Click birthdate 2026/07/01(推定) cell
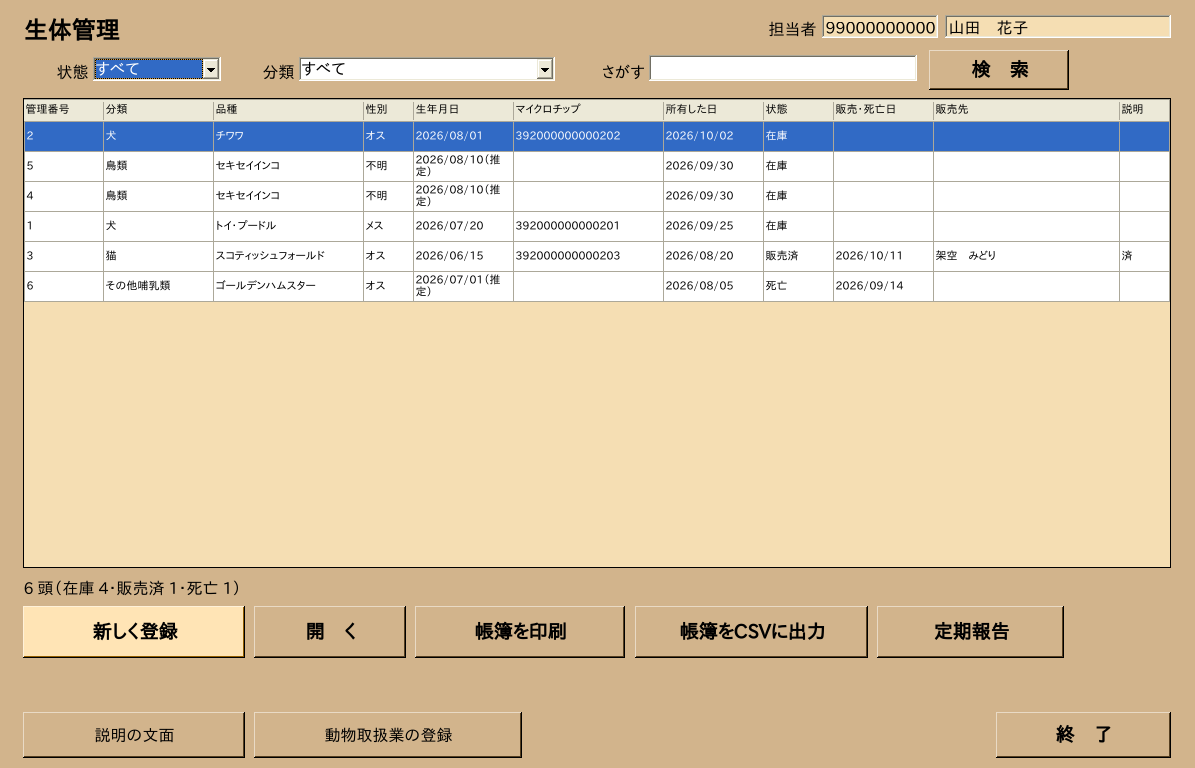The height and width of the screenshot is (768, 1195). (x=463, y=286)
